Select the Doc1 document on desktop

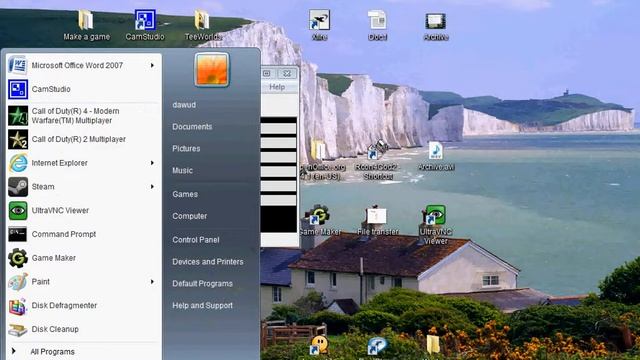(x=377, y=25)
